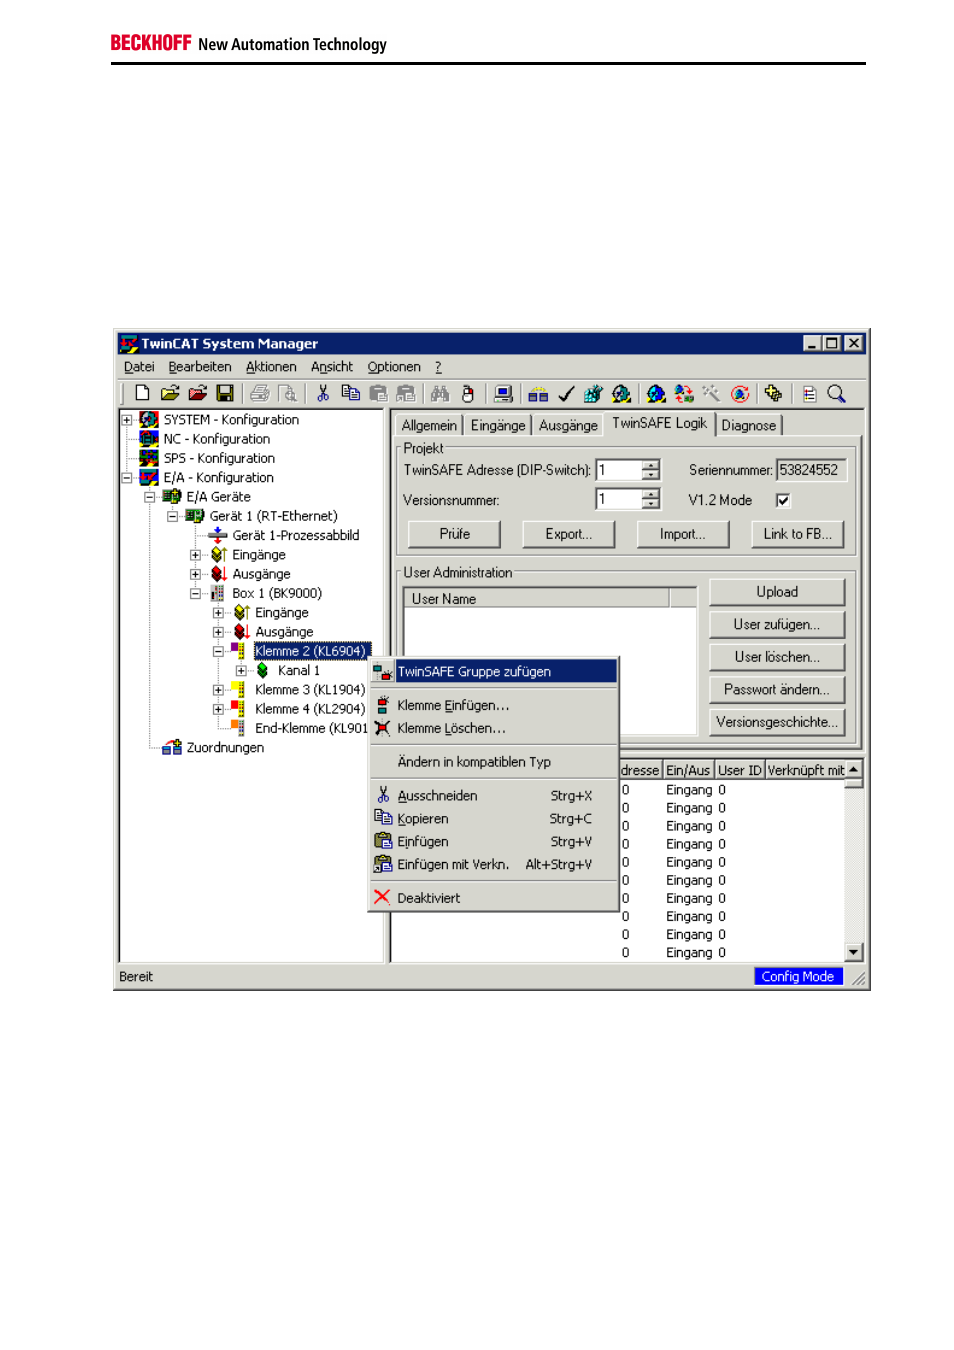
Task: Click the Seriennummer field 53824552
Action: pos(811,470)
